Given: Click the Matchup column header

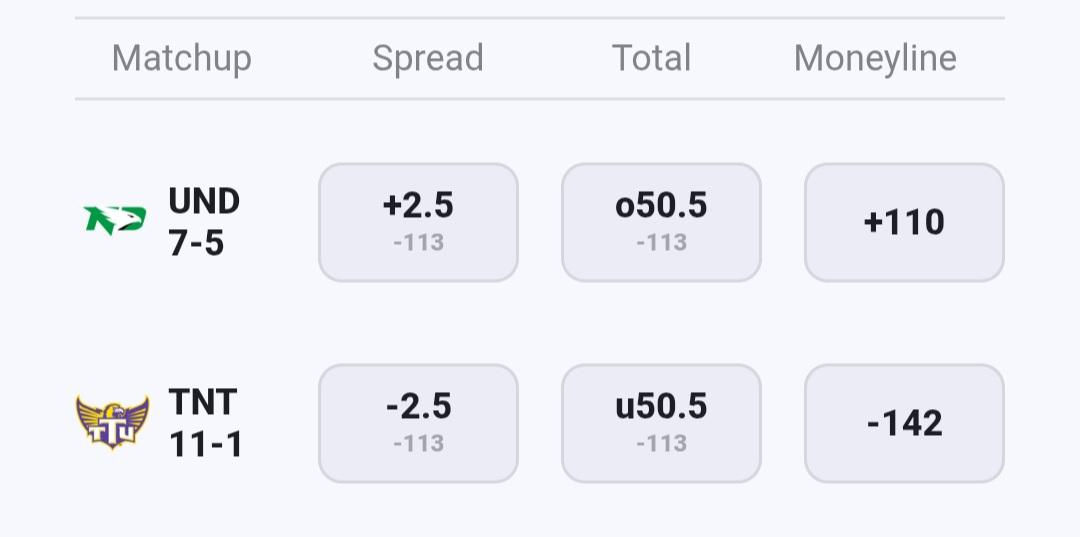Looking at the screenshot, I should pyautogui.click(x=181, y=58).
